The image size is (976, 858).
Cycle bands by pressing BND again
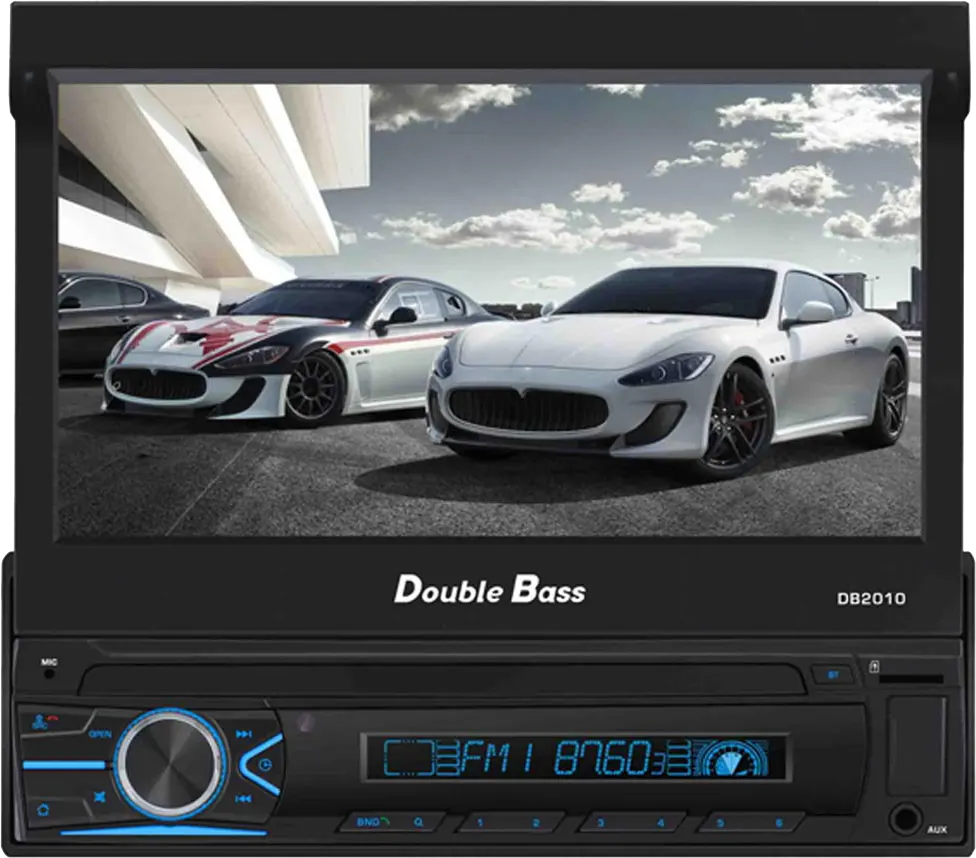369,821
